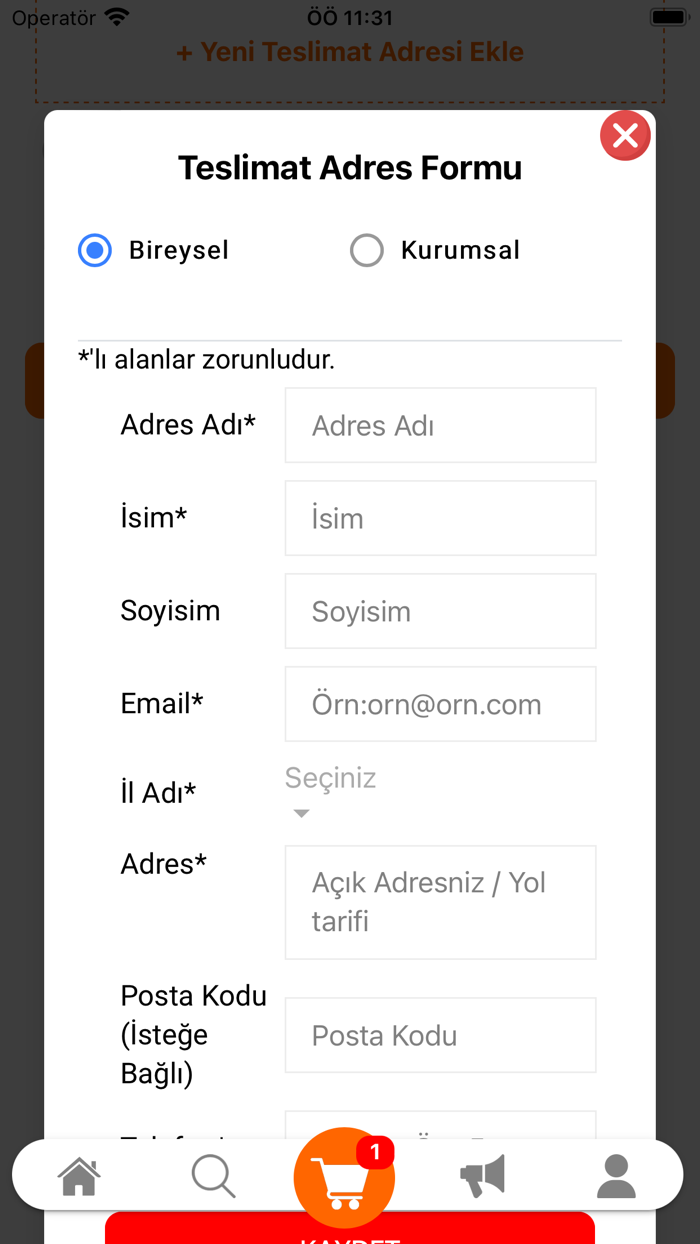Viewport: 700px width, 1244px height.
Task: Open the home screen from bottom navigation
Action: coord(79,1176)
